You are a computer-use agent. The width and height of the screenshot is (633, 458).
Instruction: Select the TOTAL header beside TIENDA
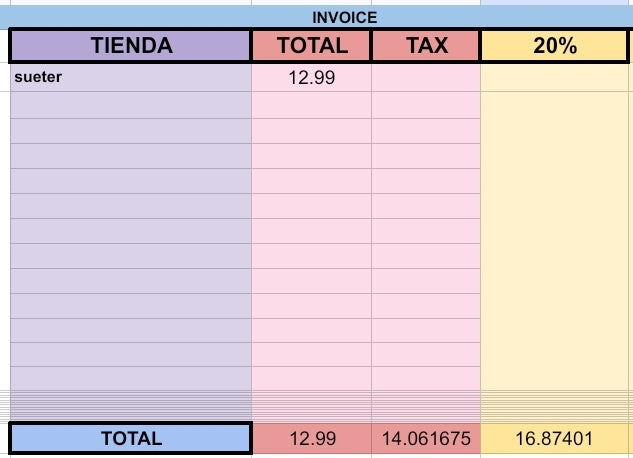point(312,46)
